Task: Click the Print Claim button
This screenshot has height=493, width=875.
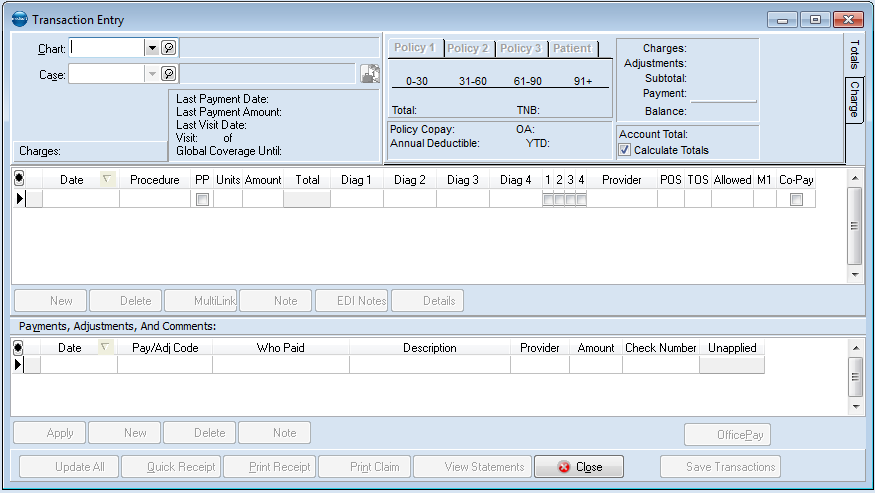Action: (x=365, y=467)
